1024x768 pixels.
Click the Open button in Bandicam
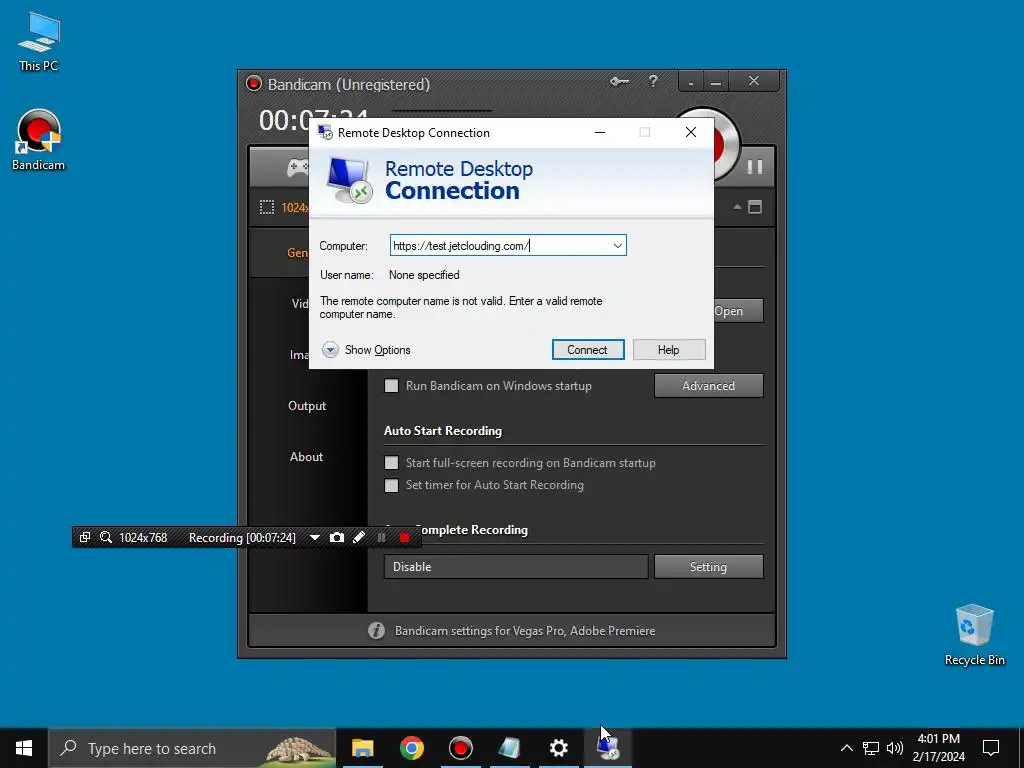point(738,311)
